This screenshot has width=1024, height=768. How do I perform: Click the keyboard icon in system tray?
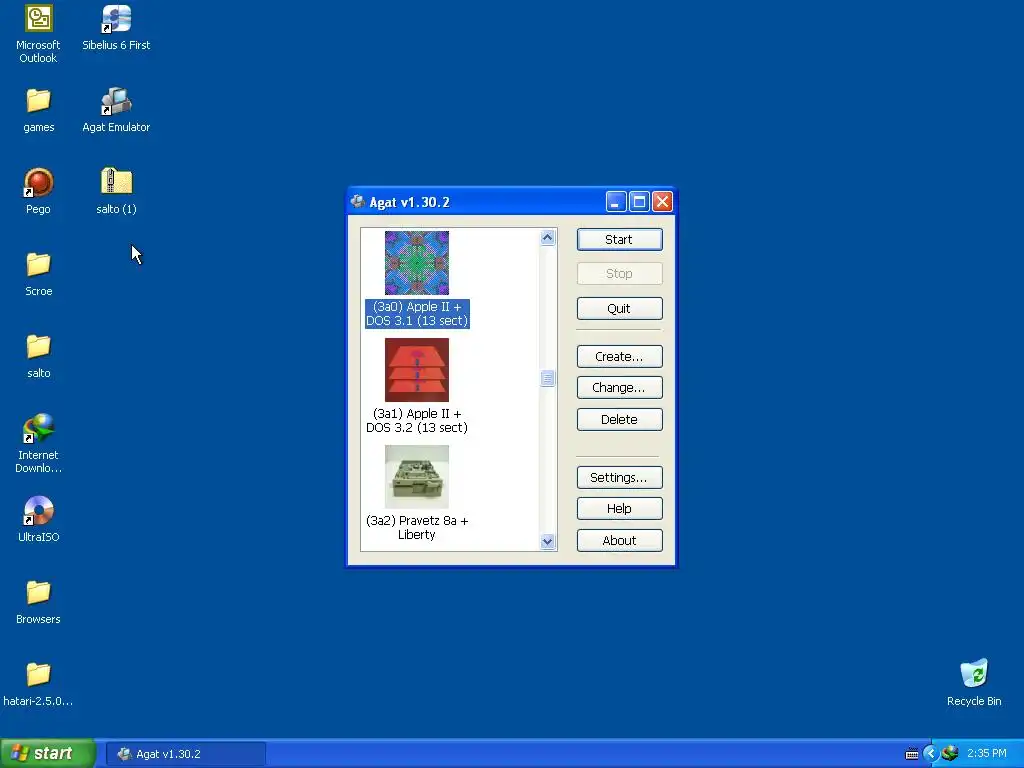pos(912,754)
